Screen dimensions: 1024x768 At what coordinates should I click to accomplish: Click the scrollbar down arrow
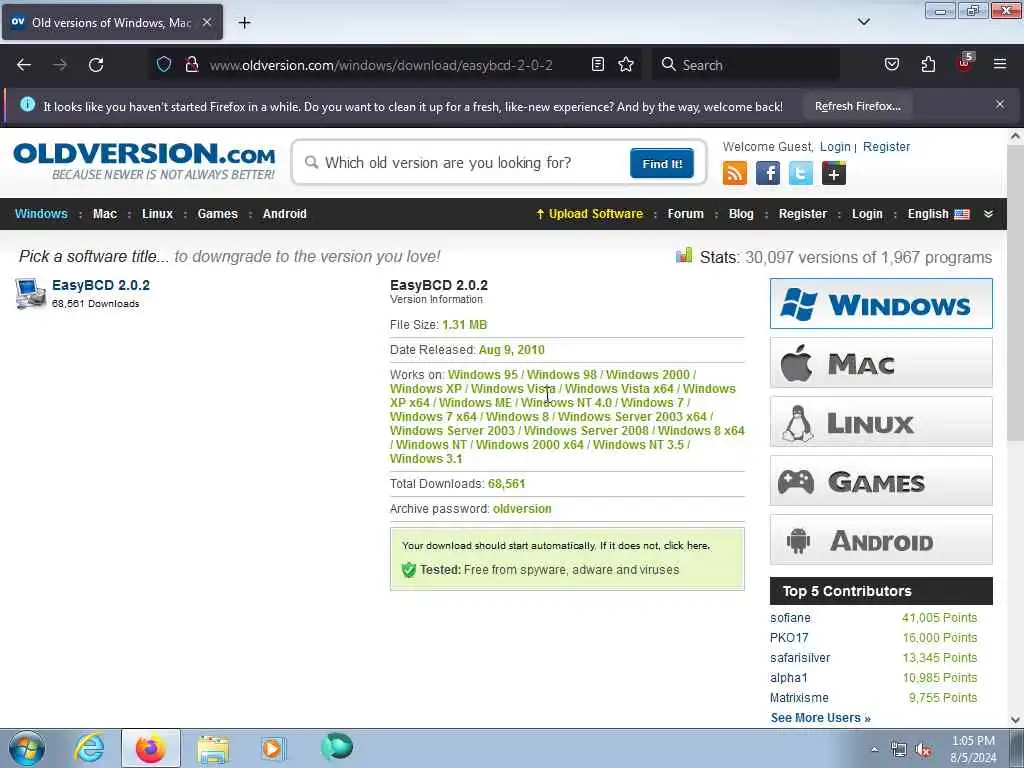click(x=1015, y=720)
